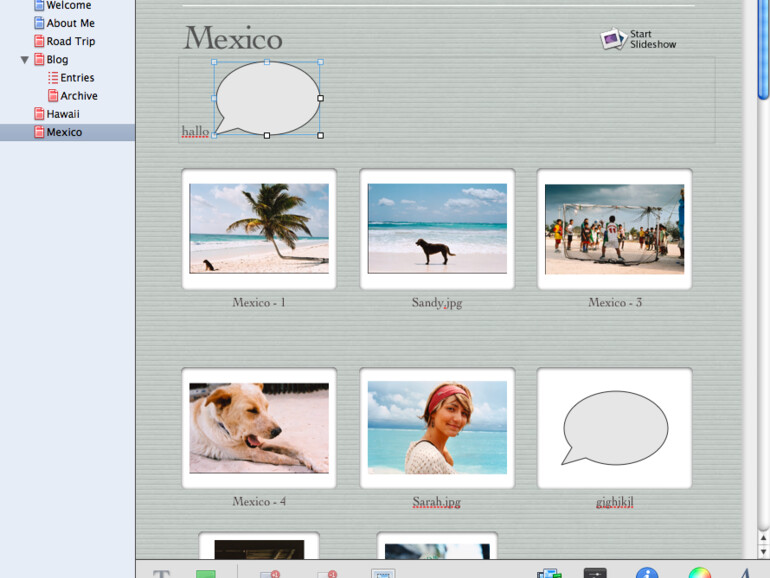Switch to the Hawaii page

pos(62,114)
